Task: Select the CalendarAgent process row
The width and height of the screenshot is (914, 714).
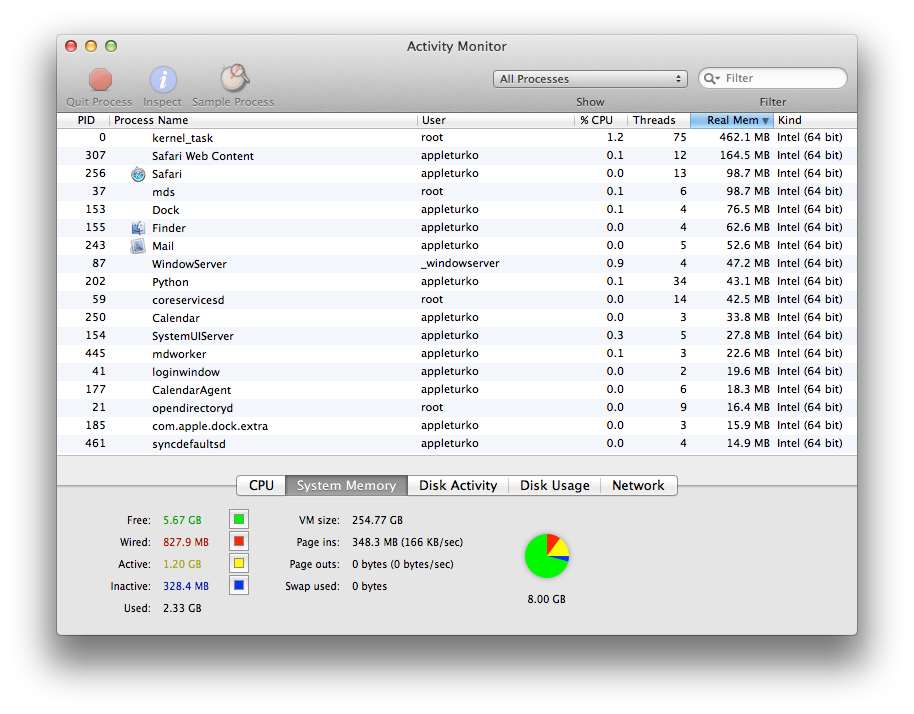Action: 456,389
